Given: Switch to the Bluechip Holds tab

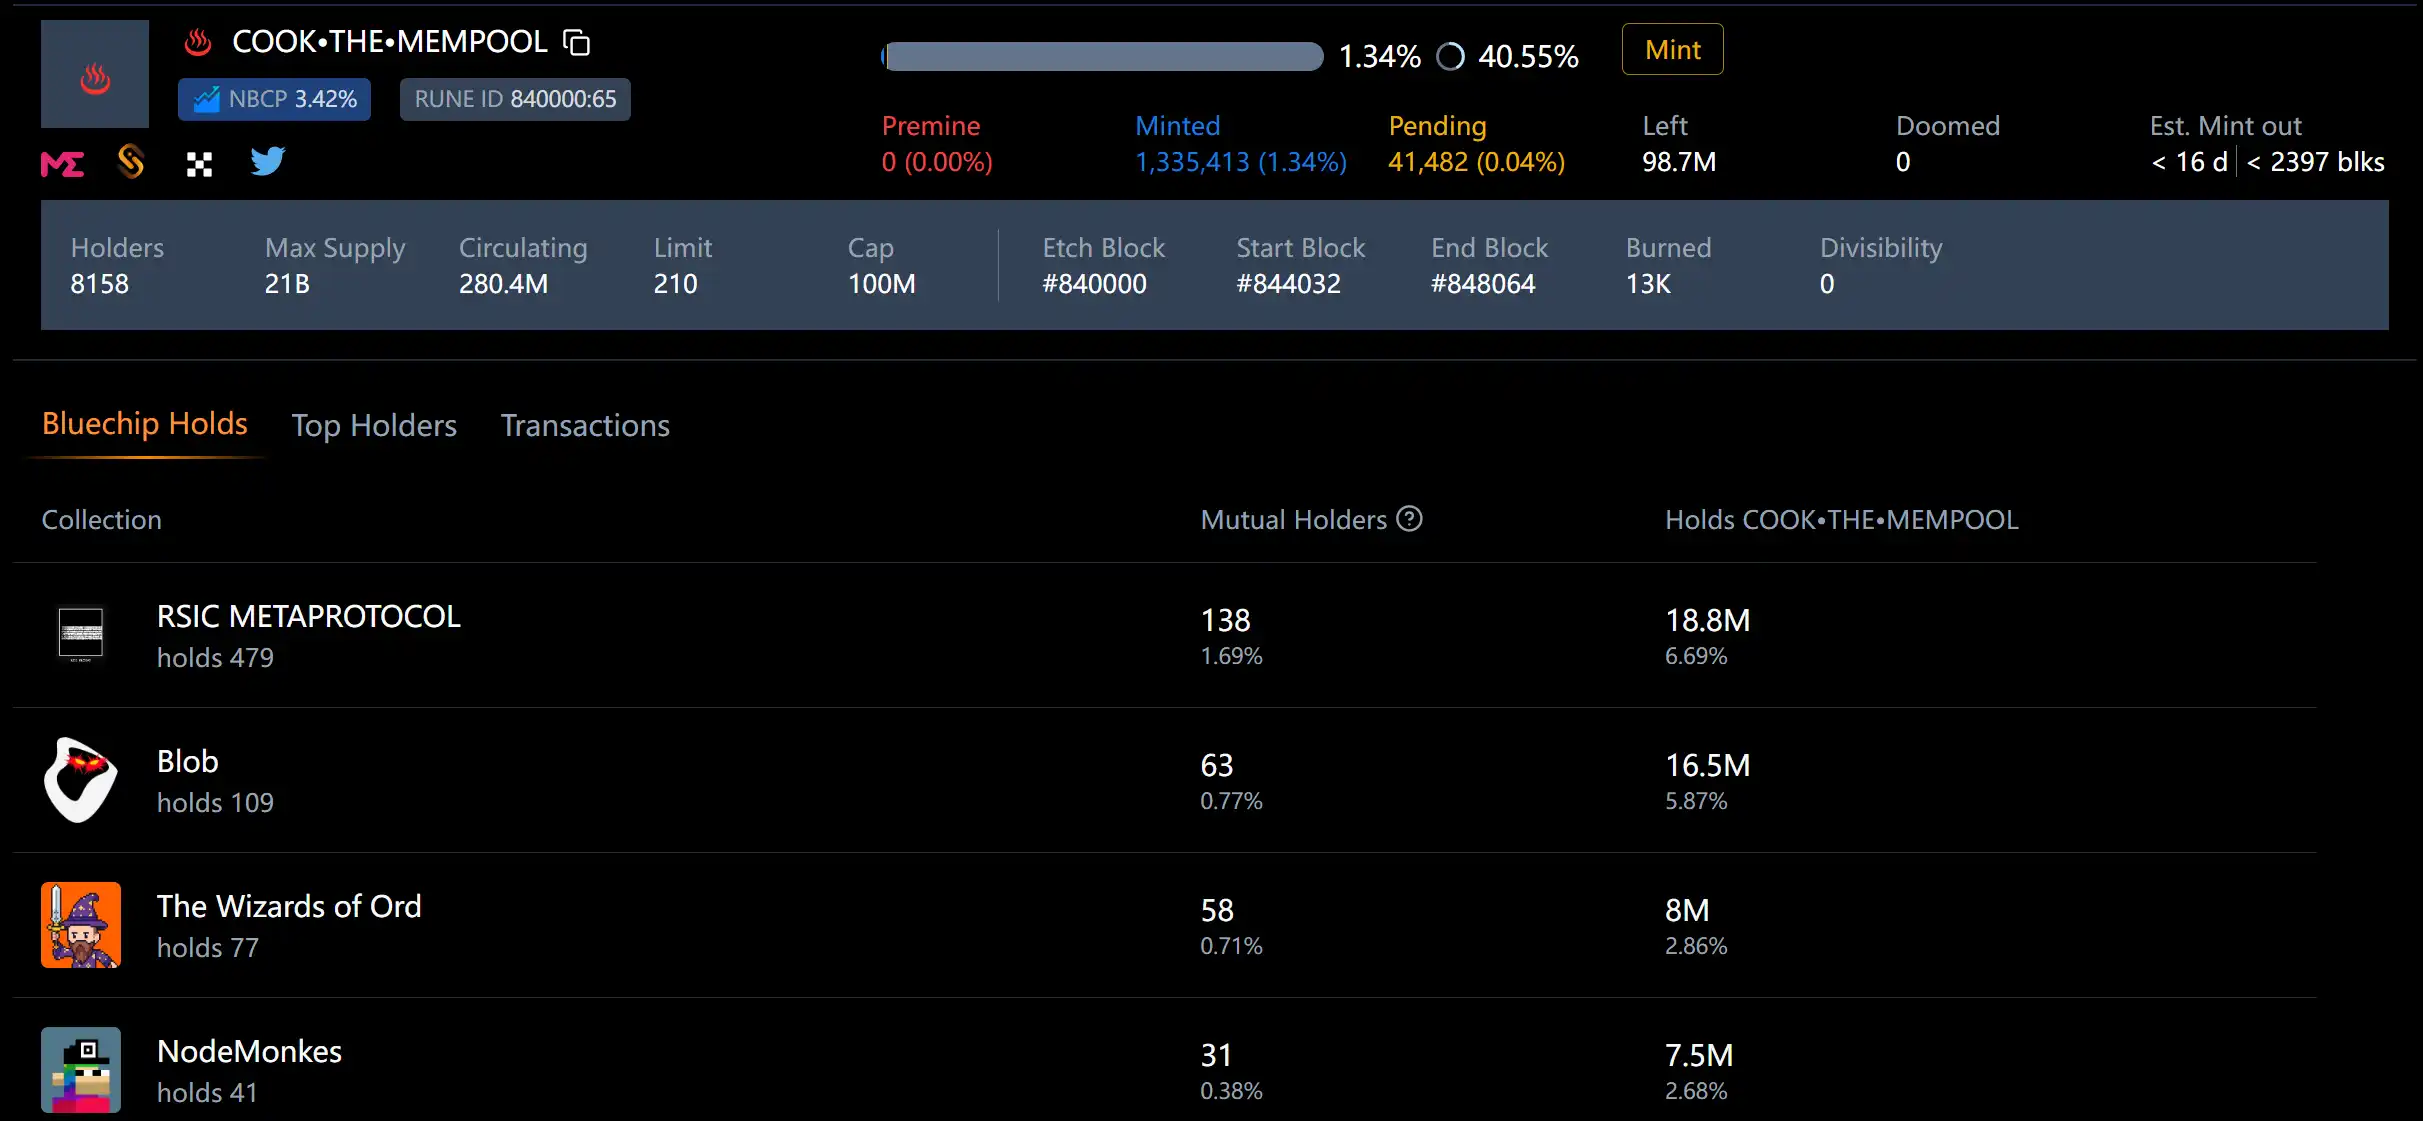Looking at the screenshot, I should click(145, 424).
